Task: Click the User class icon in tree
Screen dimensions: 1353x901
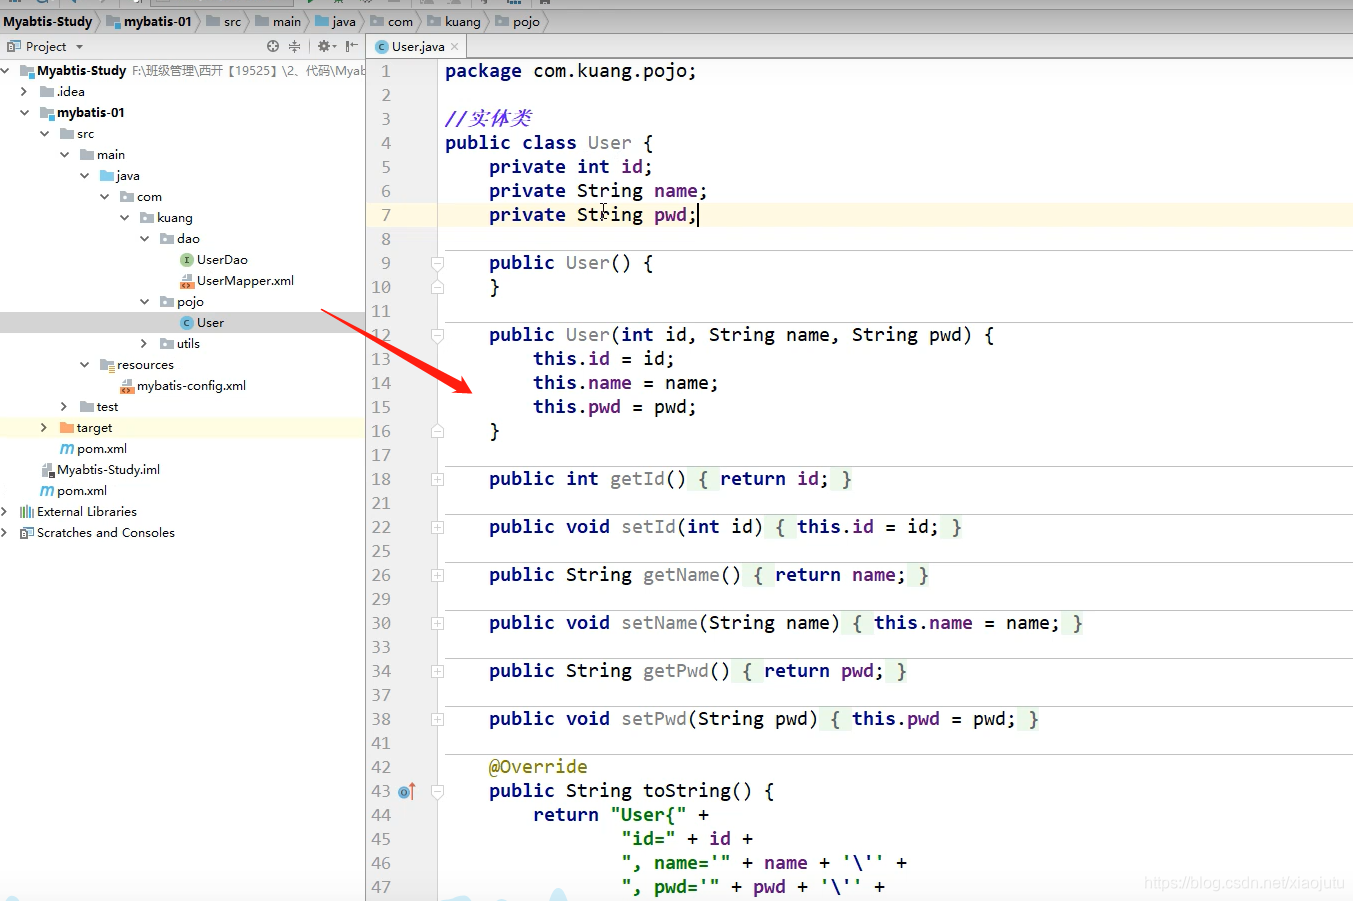Action: click(187, 323)
